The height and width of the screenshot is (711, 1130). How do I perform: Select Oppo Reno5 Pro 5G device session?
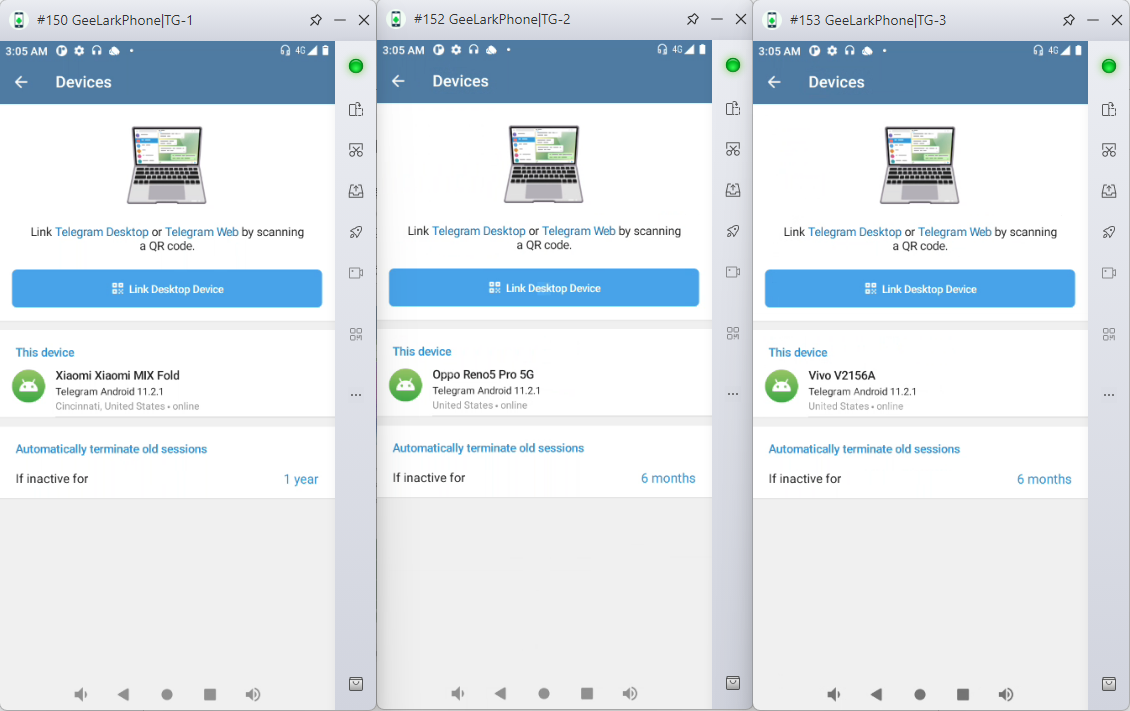coord(544,389)
